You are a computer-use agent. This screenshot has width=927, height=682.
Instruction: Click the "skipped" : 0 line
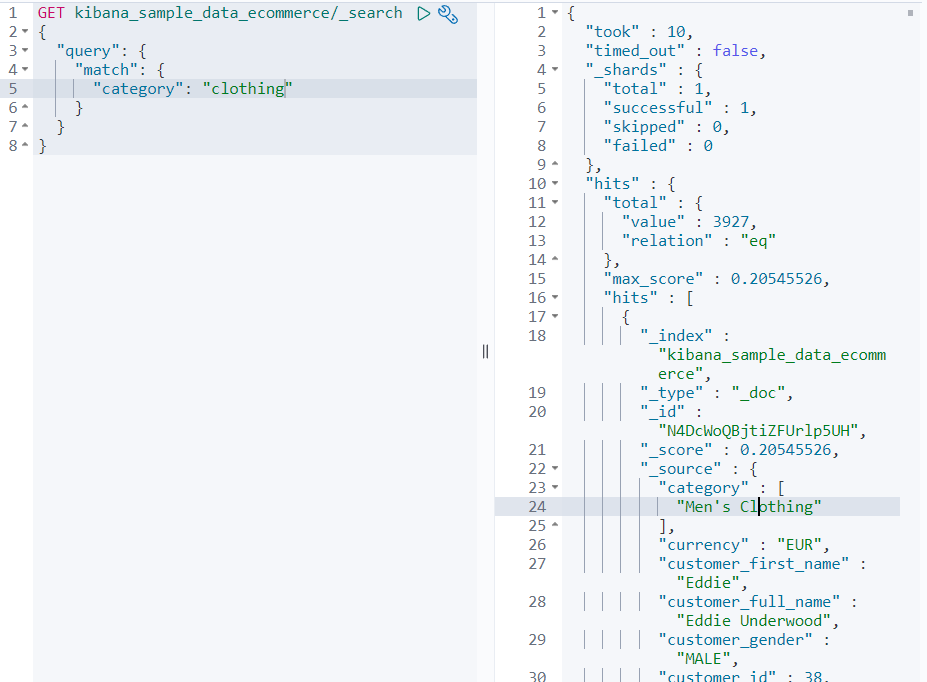tap(666, 126)
